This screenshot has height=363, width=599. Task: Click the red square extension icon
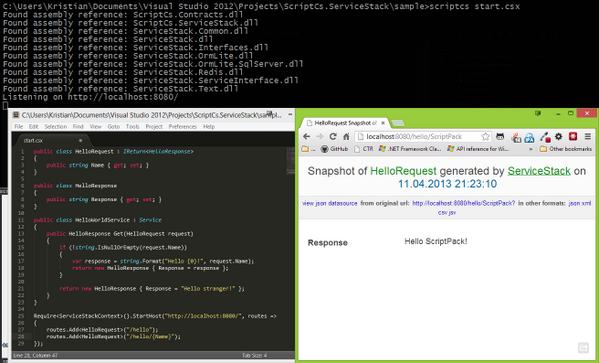tap(573, 136)
